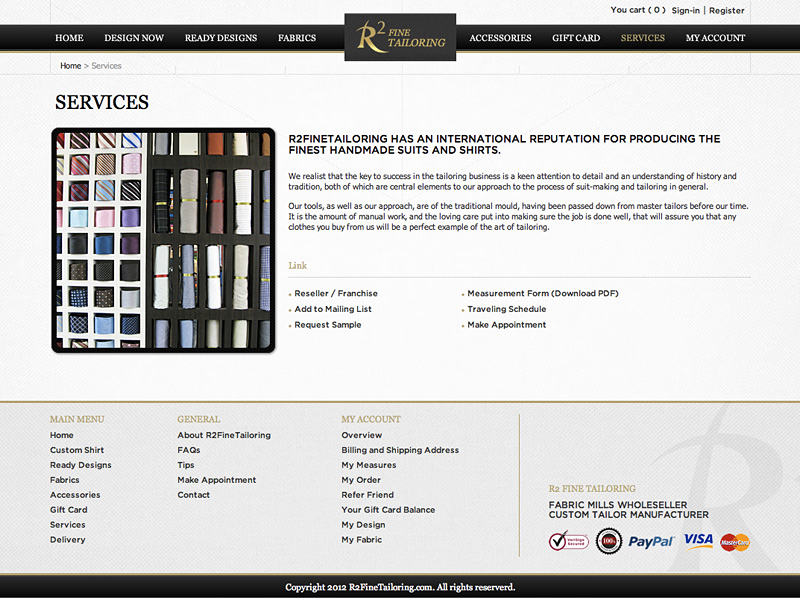Click the copyright 2012 R2FineTailoring.com text
The width and height of the screenshot is (800, 598).
[x=400, y=587]
